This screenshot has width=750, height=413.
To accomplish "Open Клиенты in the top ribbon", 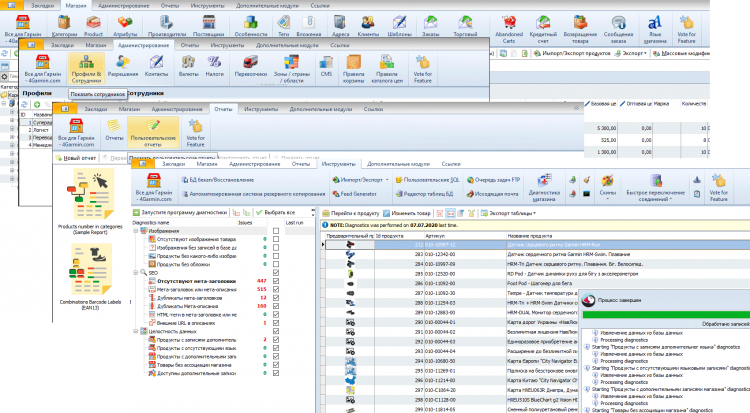I will coord(368,26).
